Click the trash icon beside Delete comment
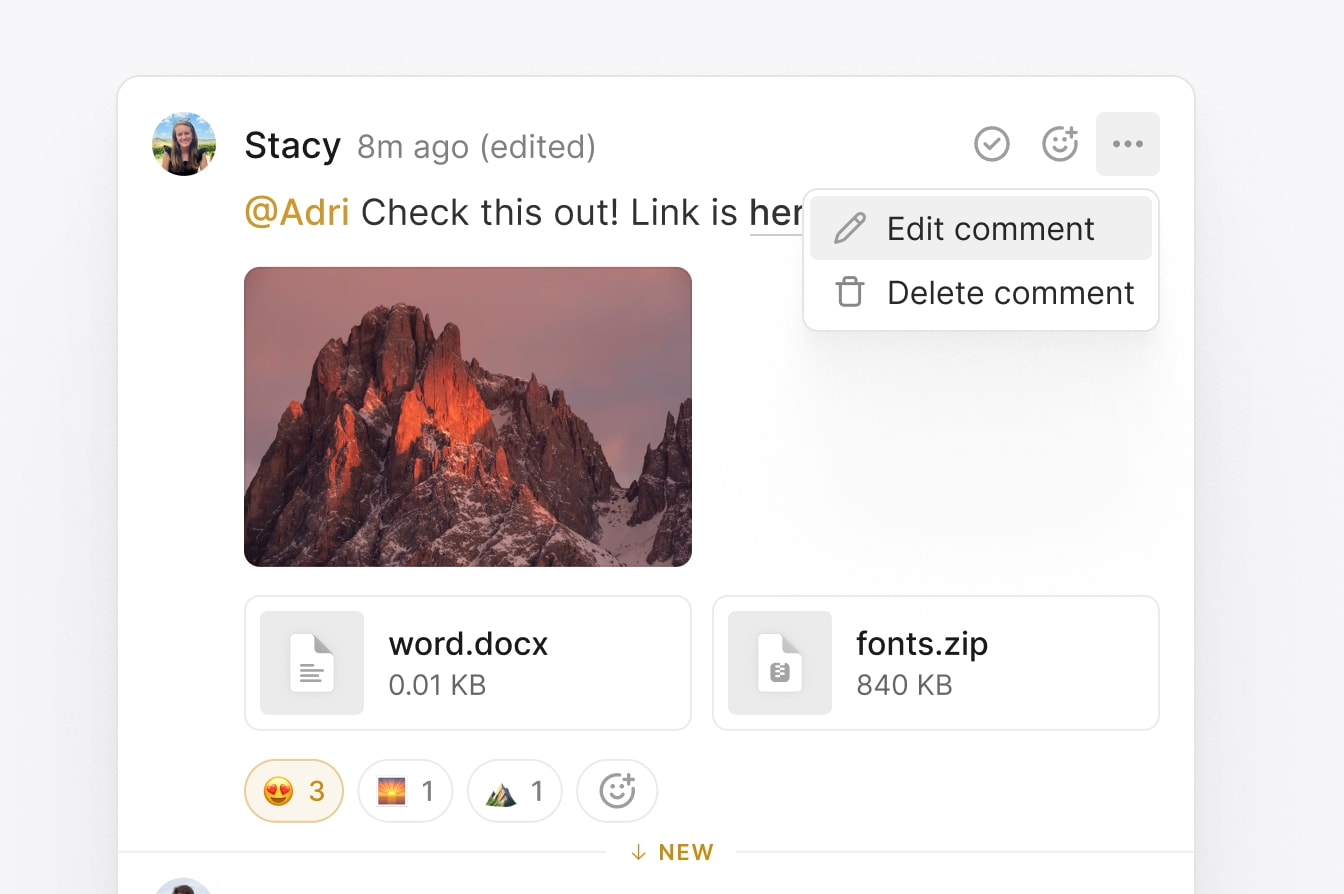The width and height of the screenshot is (1344, 894). 849,292
